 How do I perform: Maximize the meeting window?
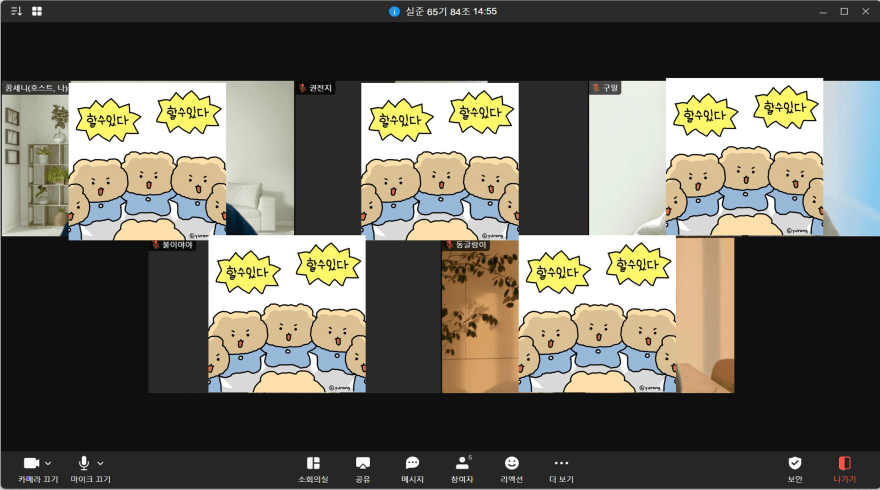click(844, 12)
